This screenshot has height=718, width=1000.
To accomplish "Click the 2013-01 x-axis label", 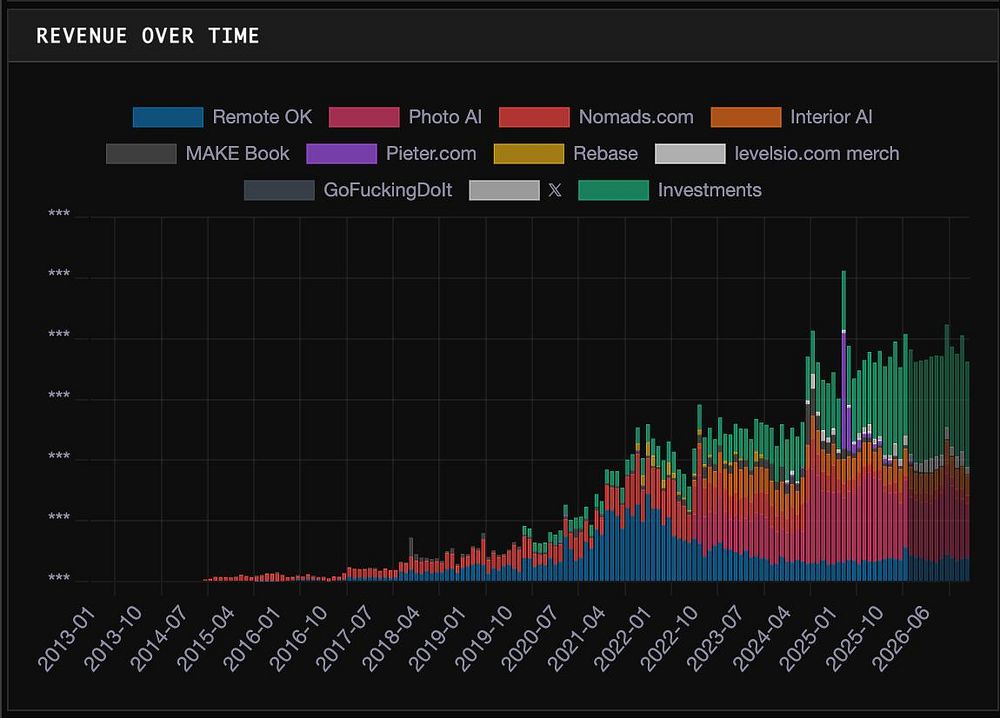I will (x=66, y=639).
